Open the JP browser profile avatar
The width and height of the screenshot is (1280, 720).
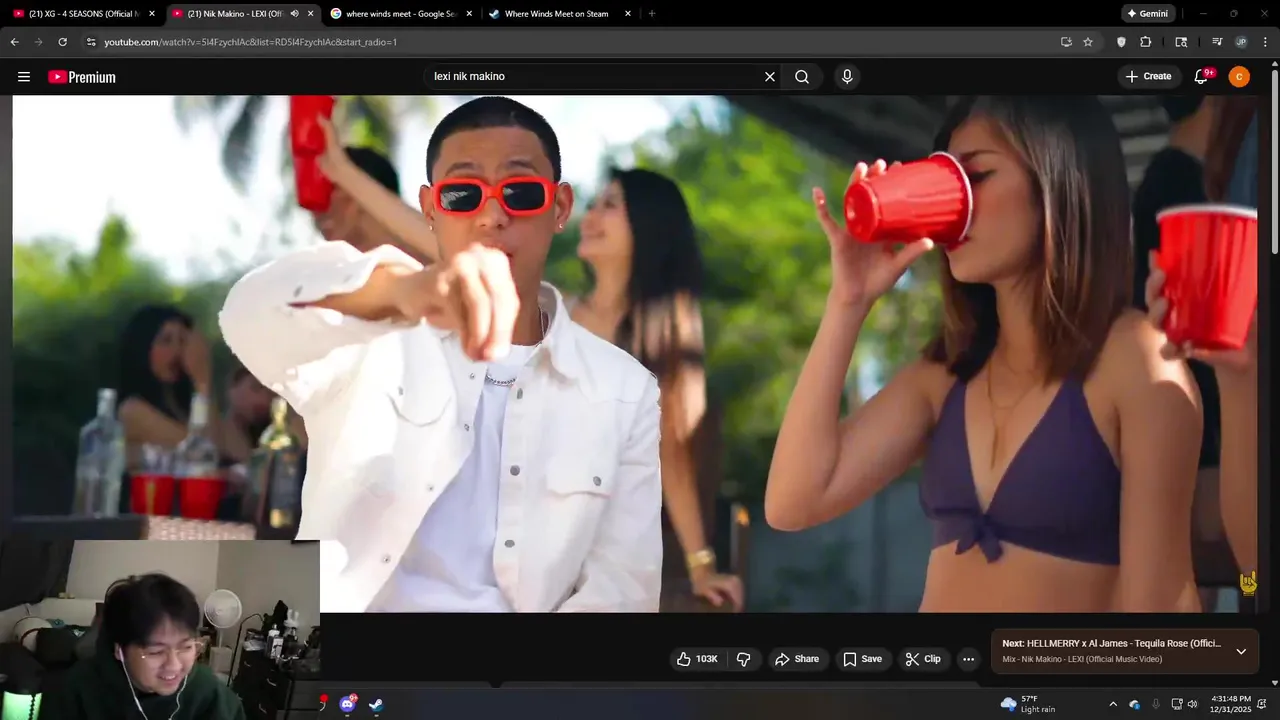click(1241, 42)
